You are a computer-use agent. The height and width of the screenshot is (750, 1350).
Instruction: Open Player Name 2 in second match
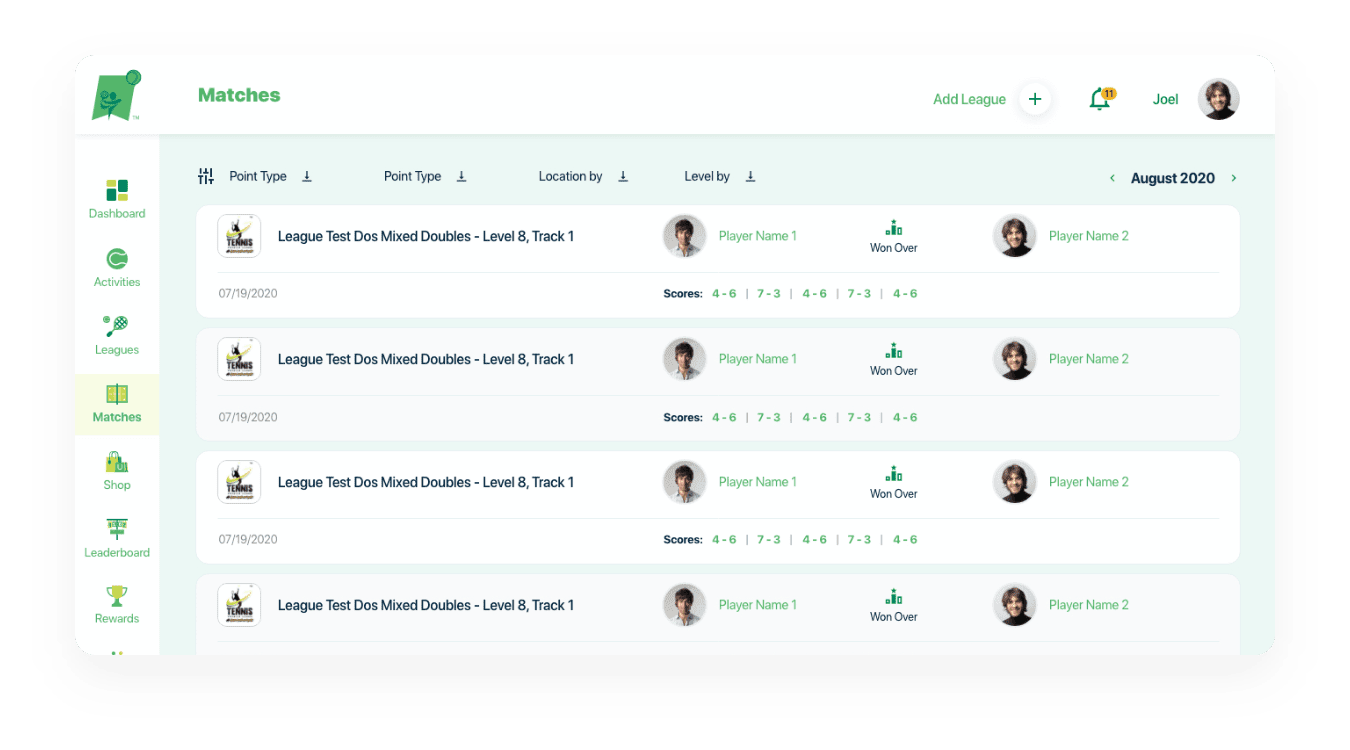pyautogui.click(x=1089, y=359)
